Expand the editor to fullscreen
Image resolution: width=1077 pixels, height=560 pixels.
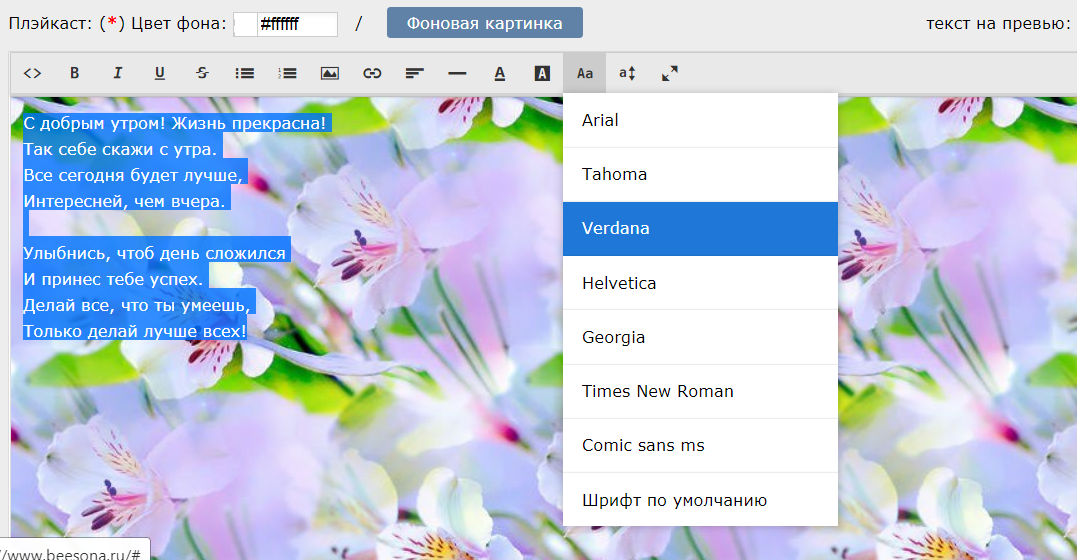tap(670, 73)
